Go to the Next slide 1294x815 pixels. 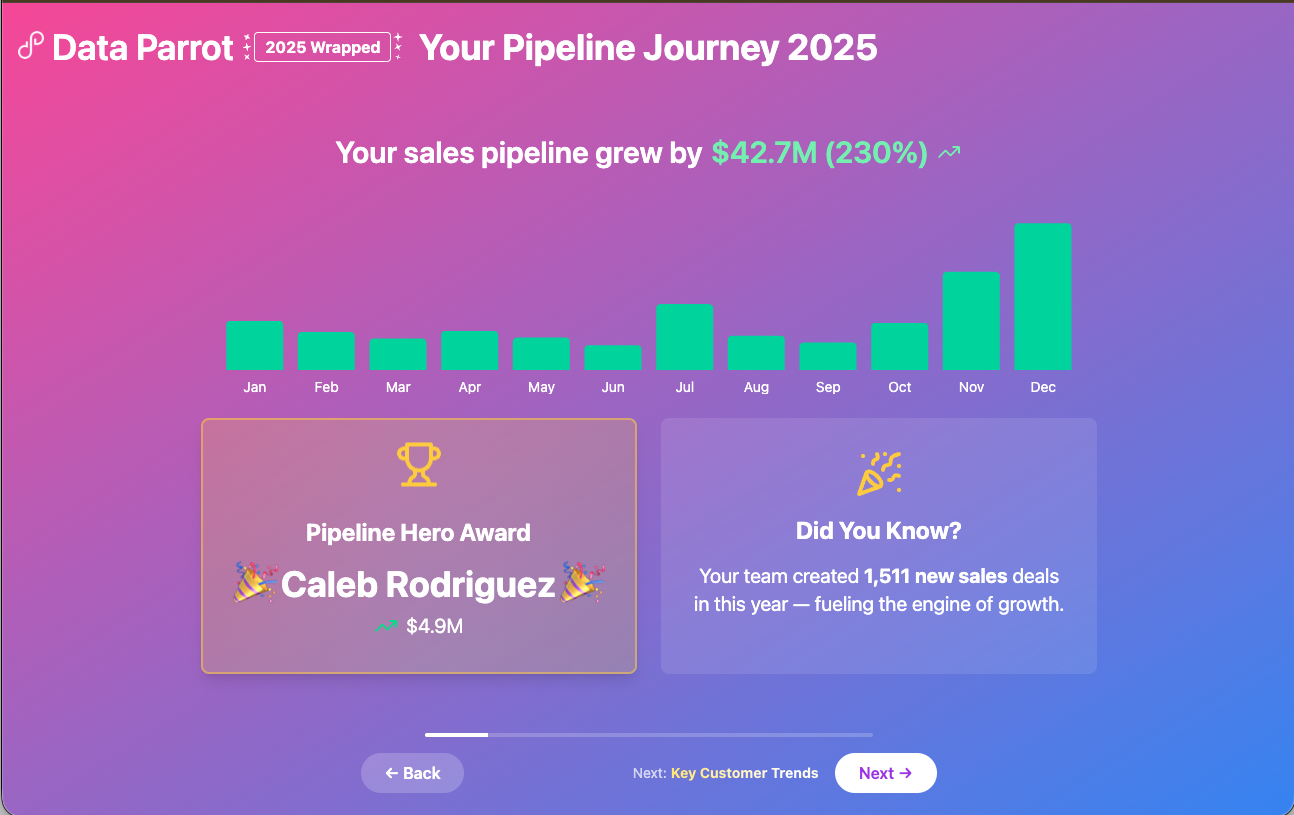pyautogui.click(x=885, y=773)
